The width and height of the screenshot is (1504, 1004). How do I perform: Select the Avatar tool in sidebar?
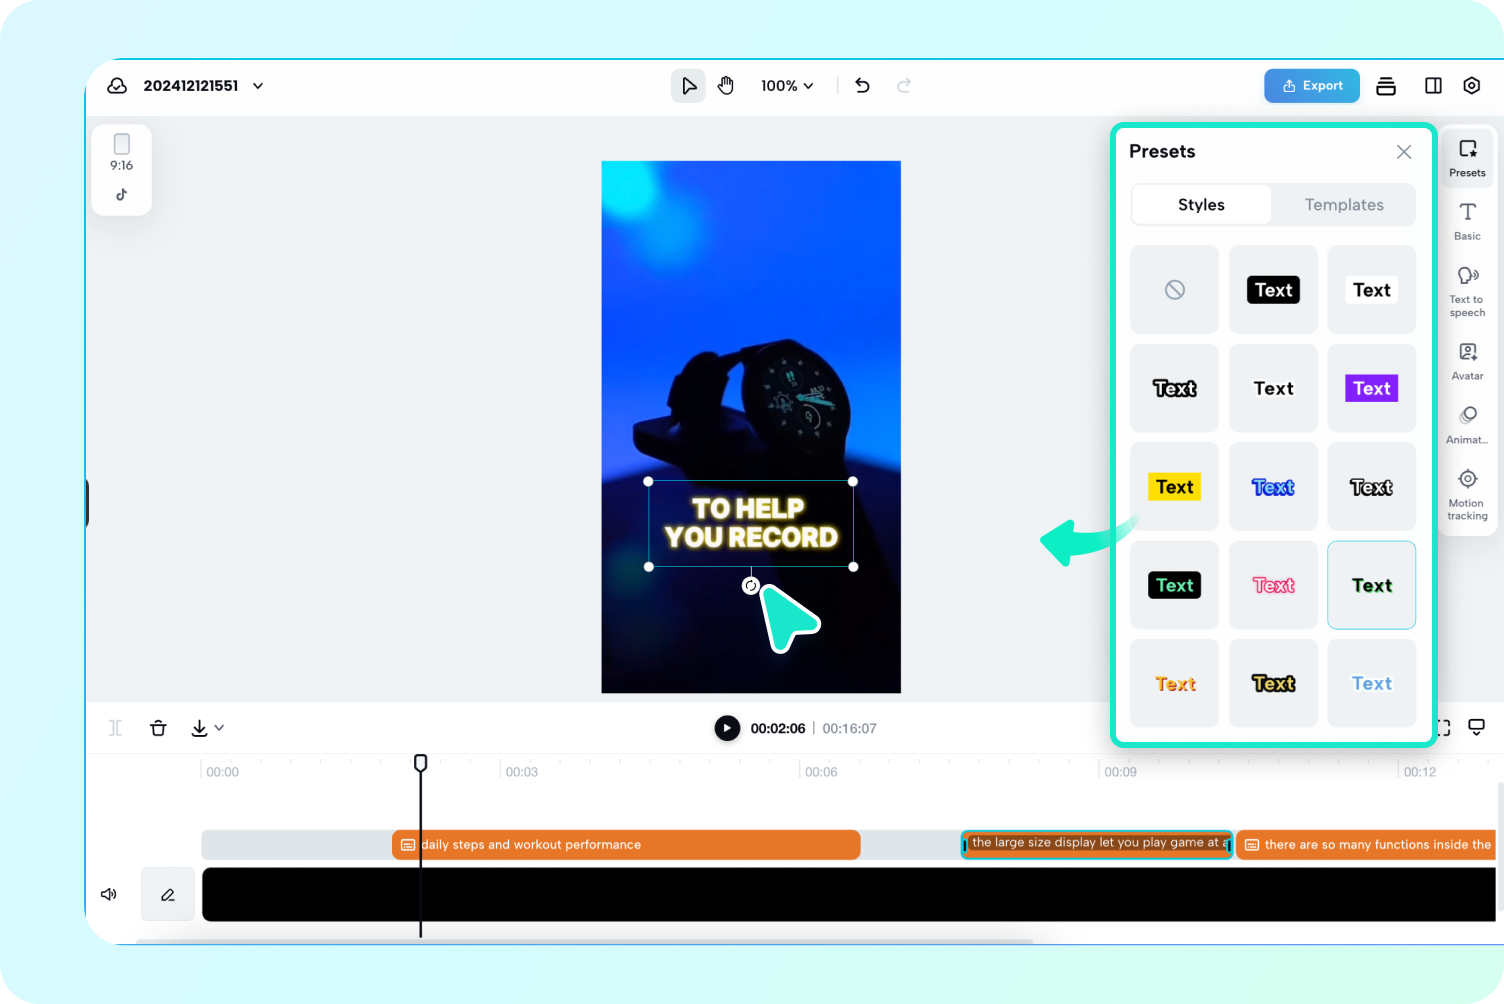[1467, 359]
